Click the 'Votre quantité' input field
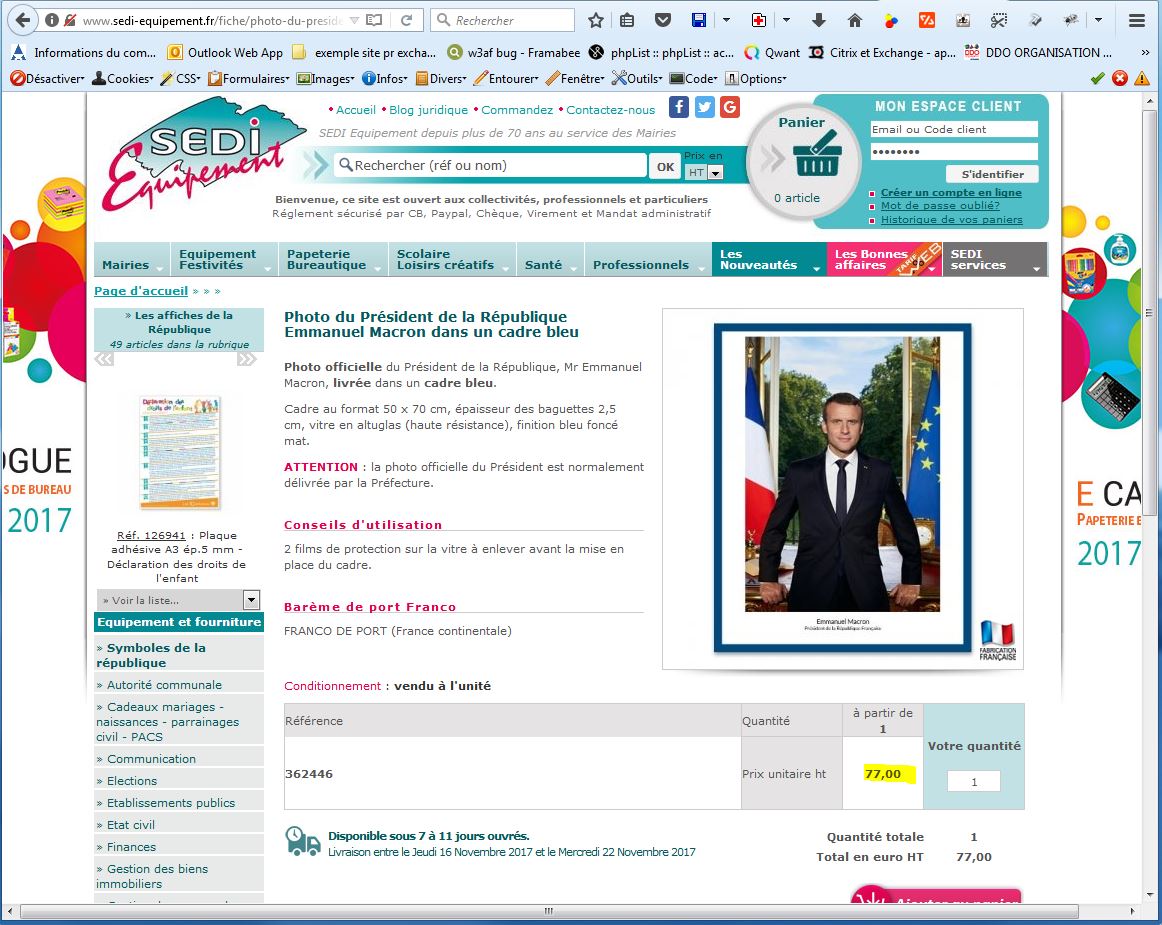 (973, 782)
